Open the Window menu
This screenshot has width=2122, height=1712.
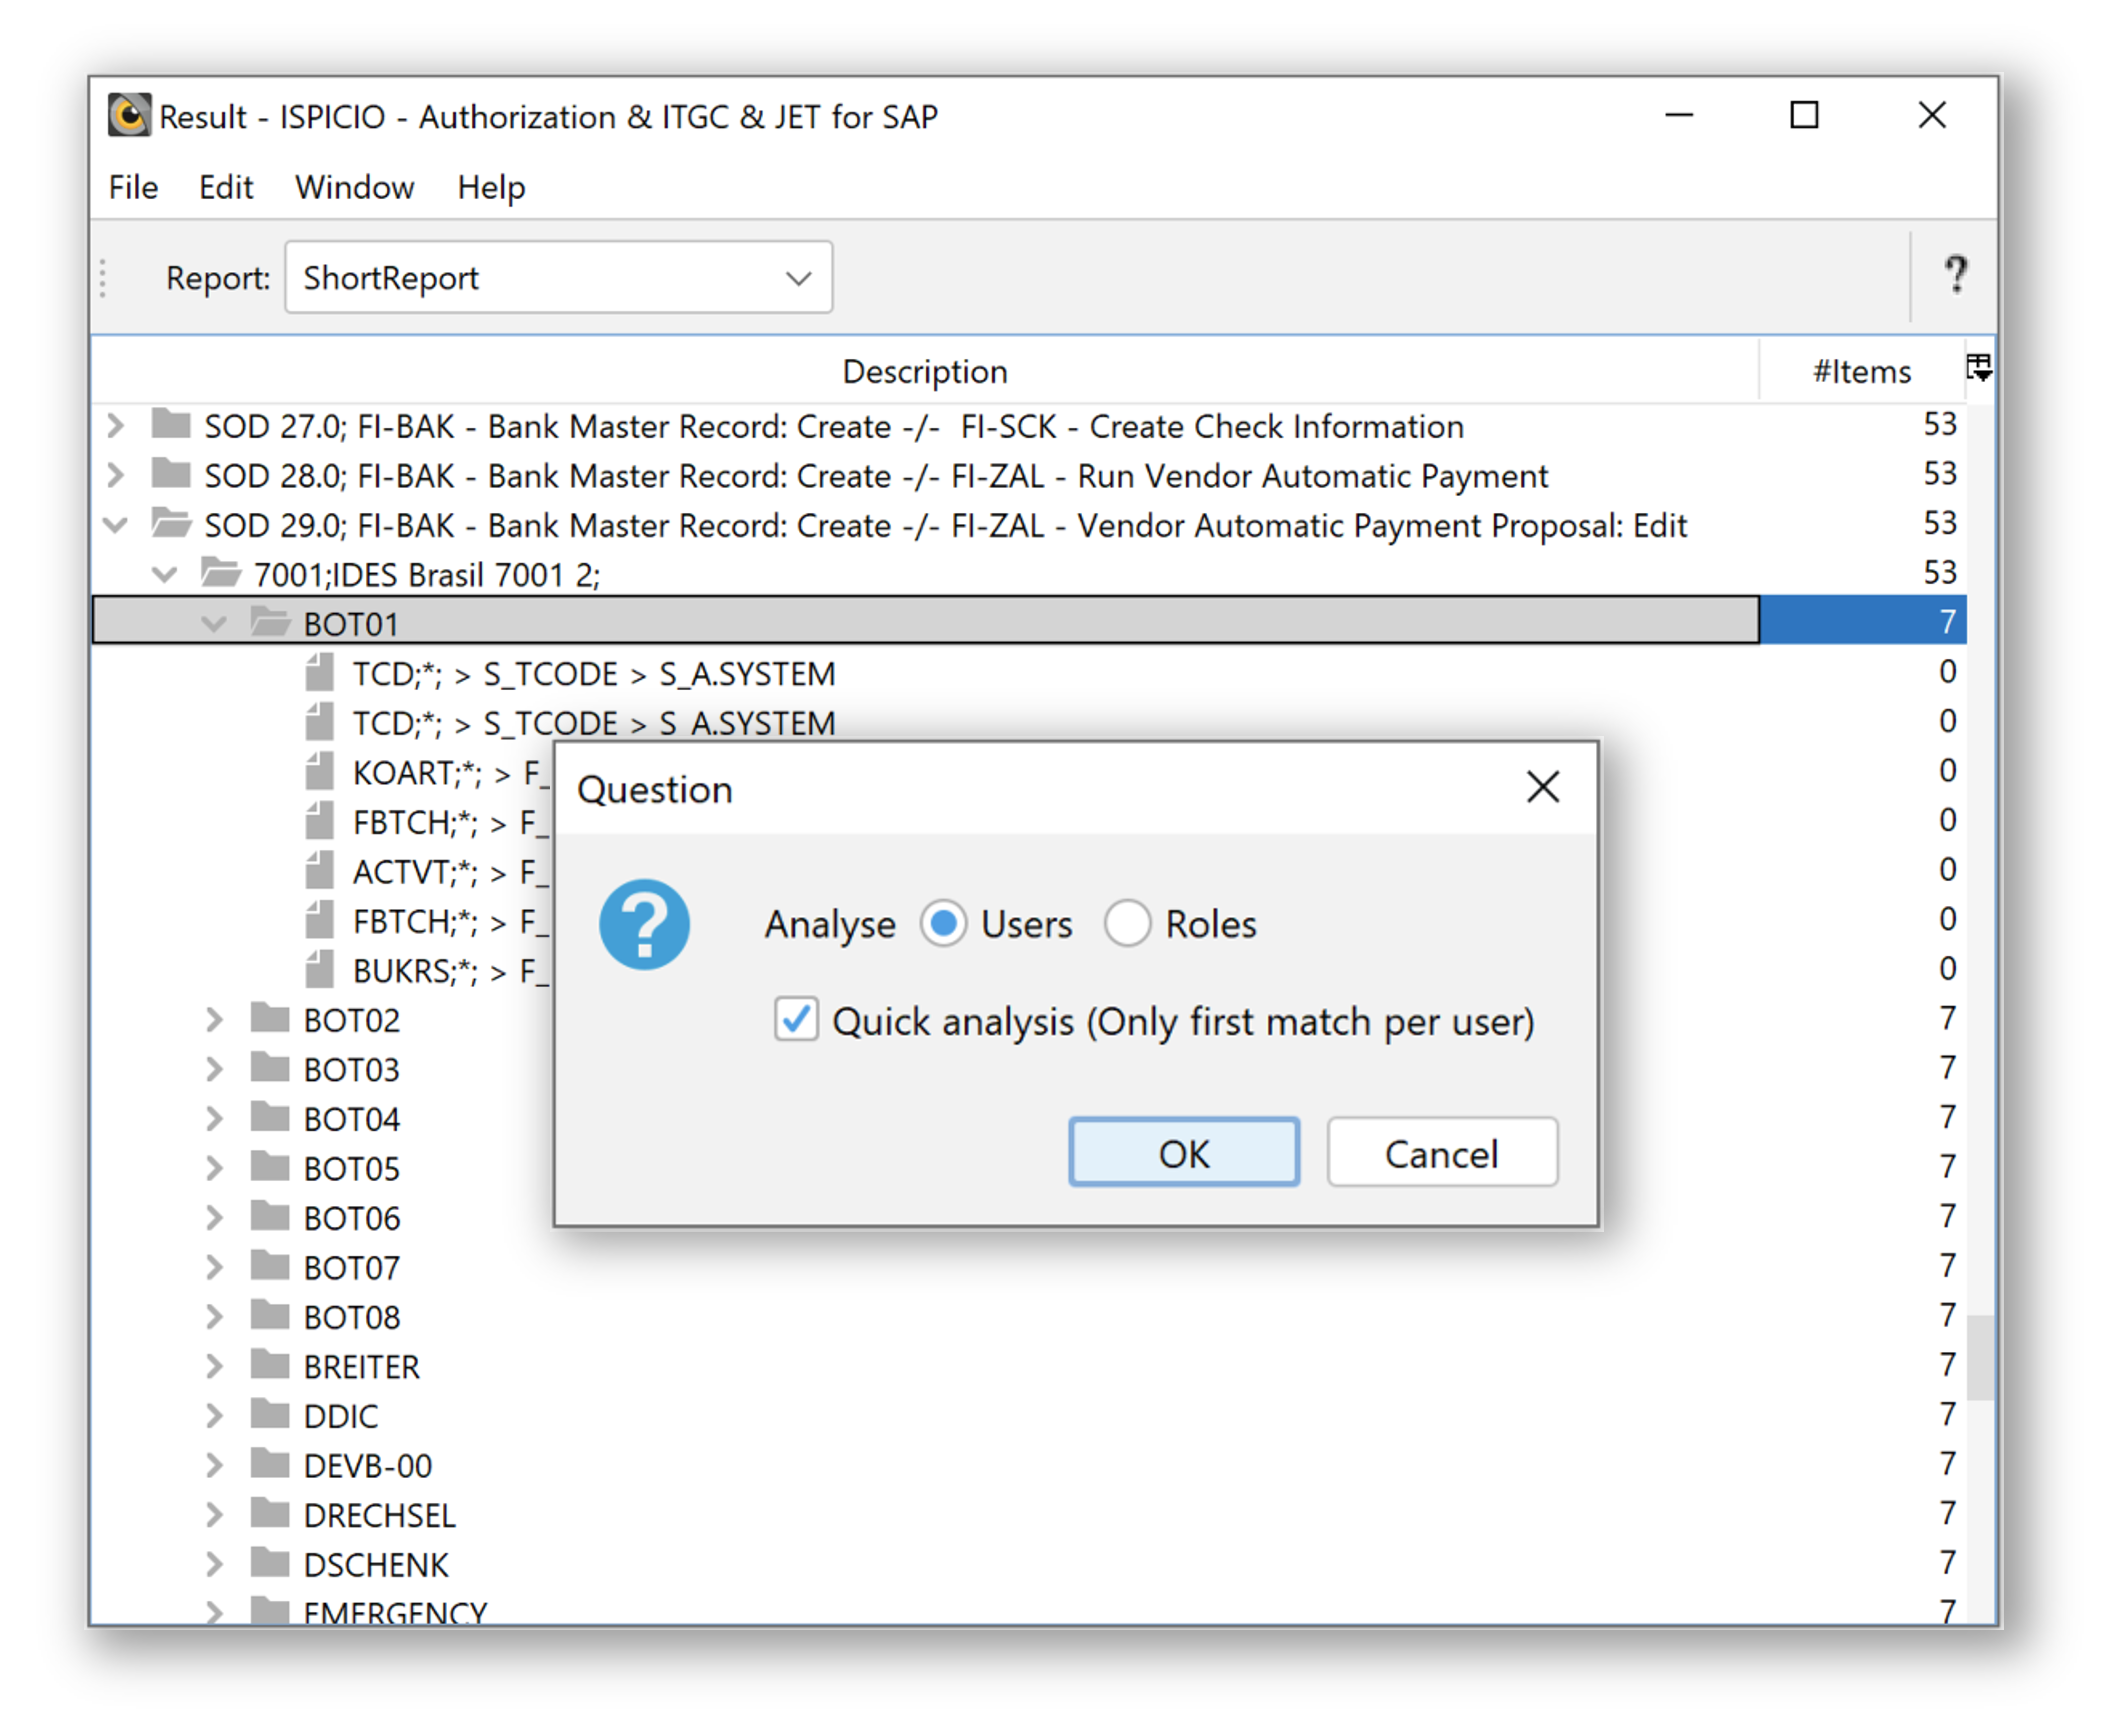354,186
